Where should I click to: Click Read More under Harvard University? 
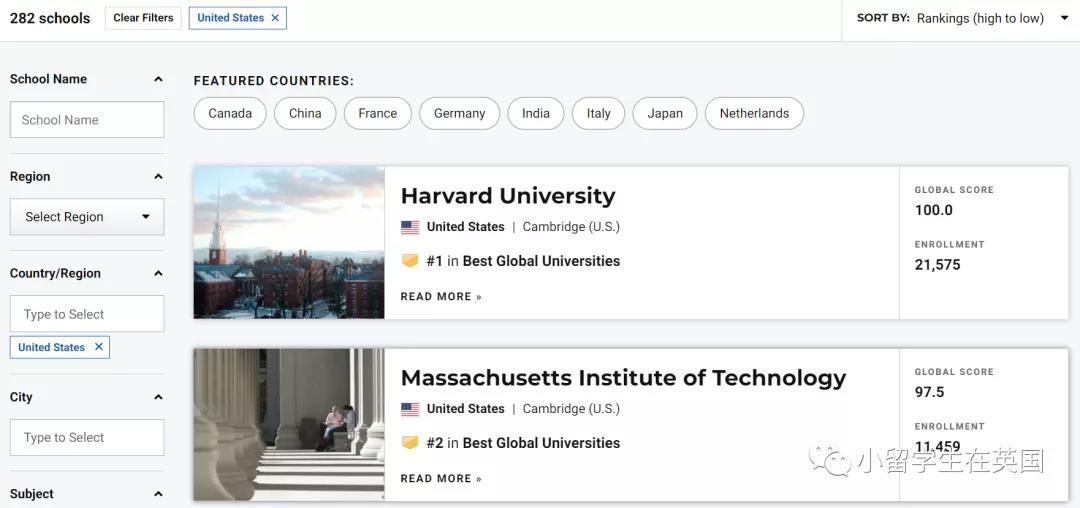coord(441,297)
